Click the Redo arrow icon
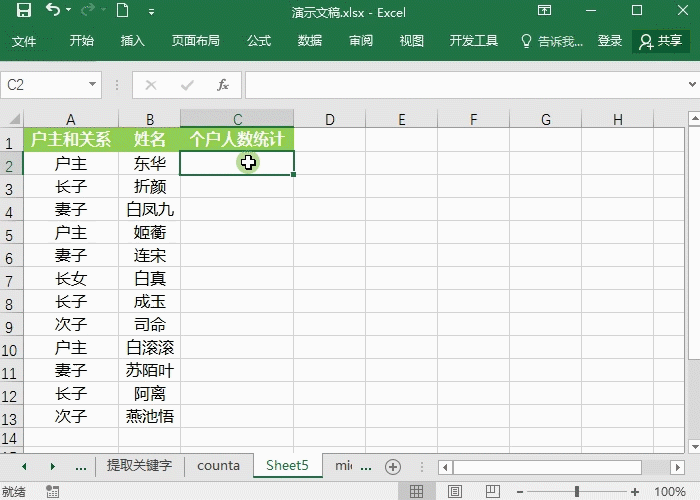Image resolution: width=700 pixels, height=500 pixels. click(88, 10)
